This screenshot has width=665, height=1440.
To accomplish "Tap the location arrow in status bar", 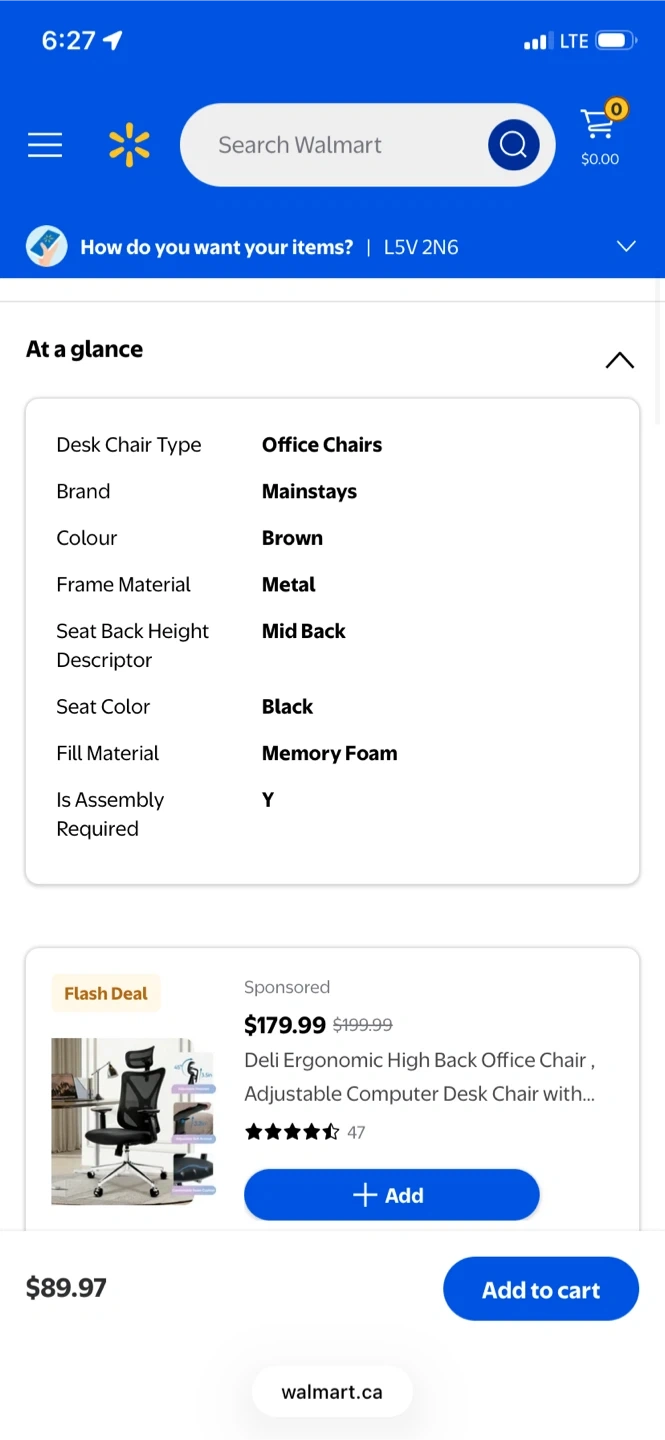I will 113,40.
